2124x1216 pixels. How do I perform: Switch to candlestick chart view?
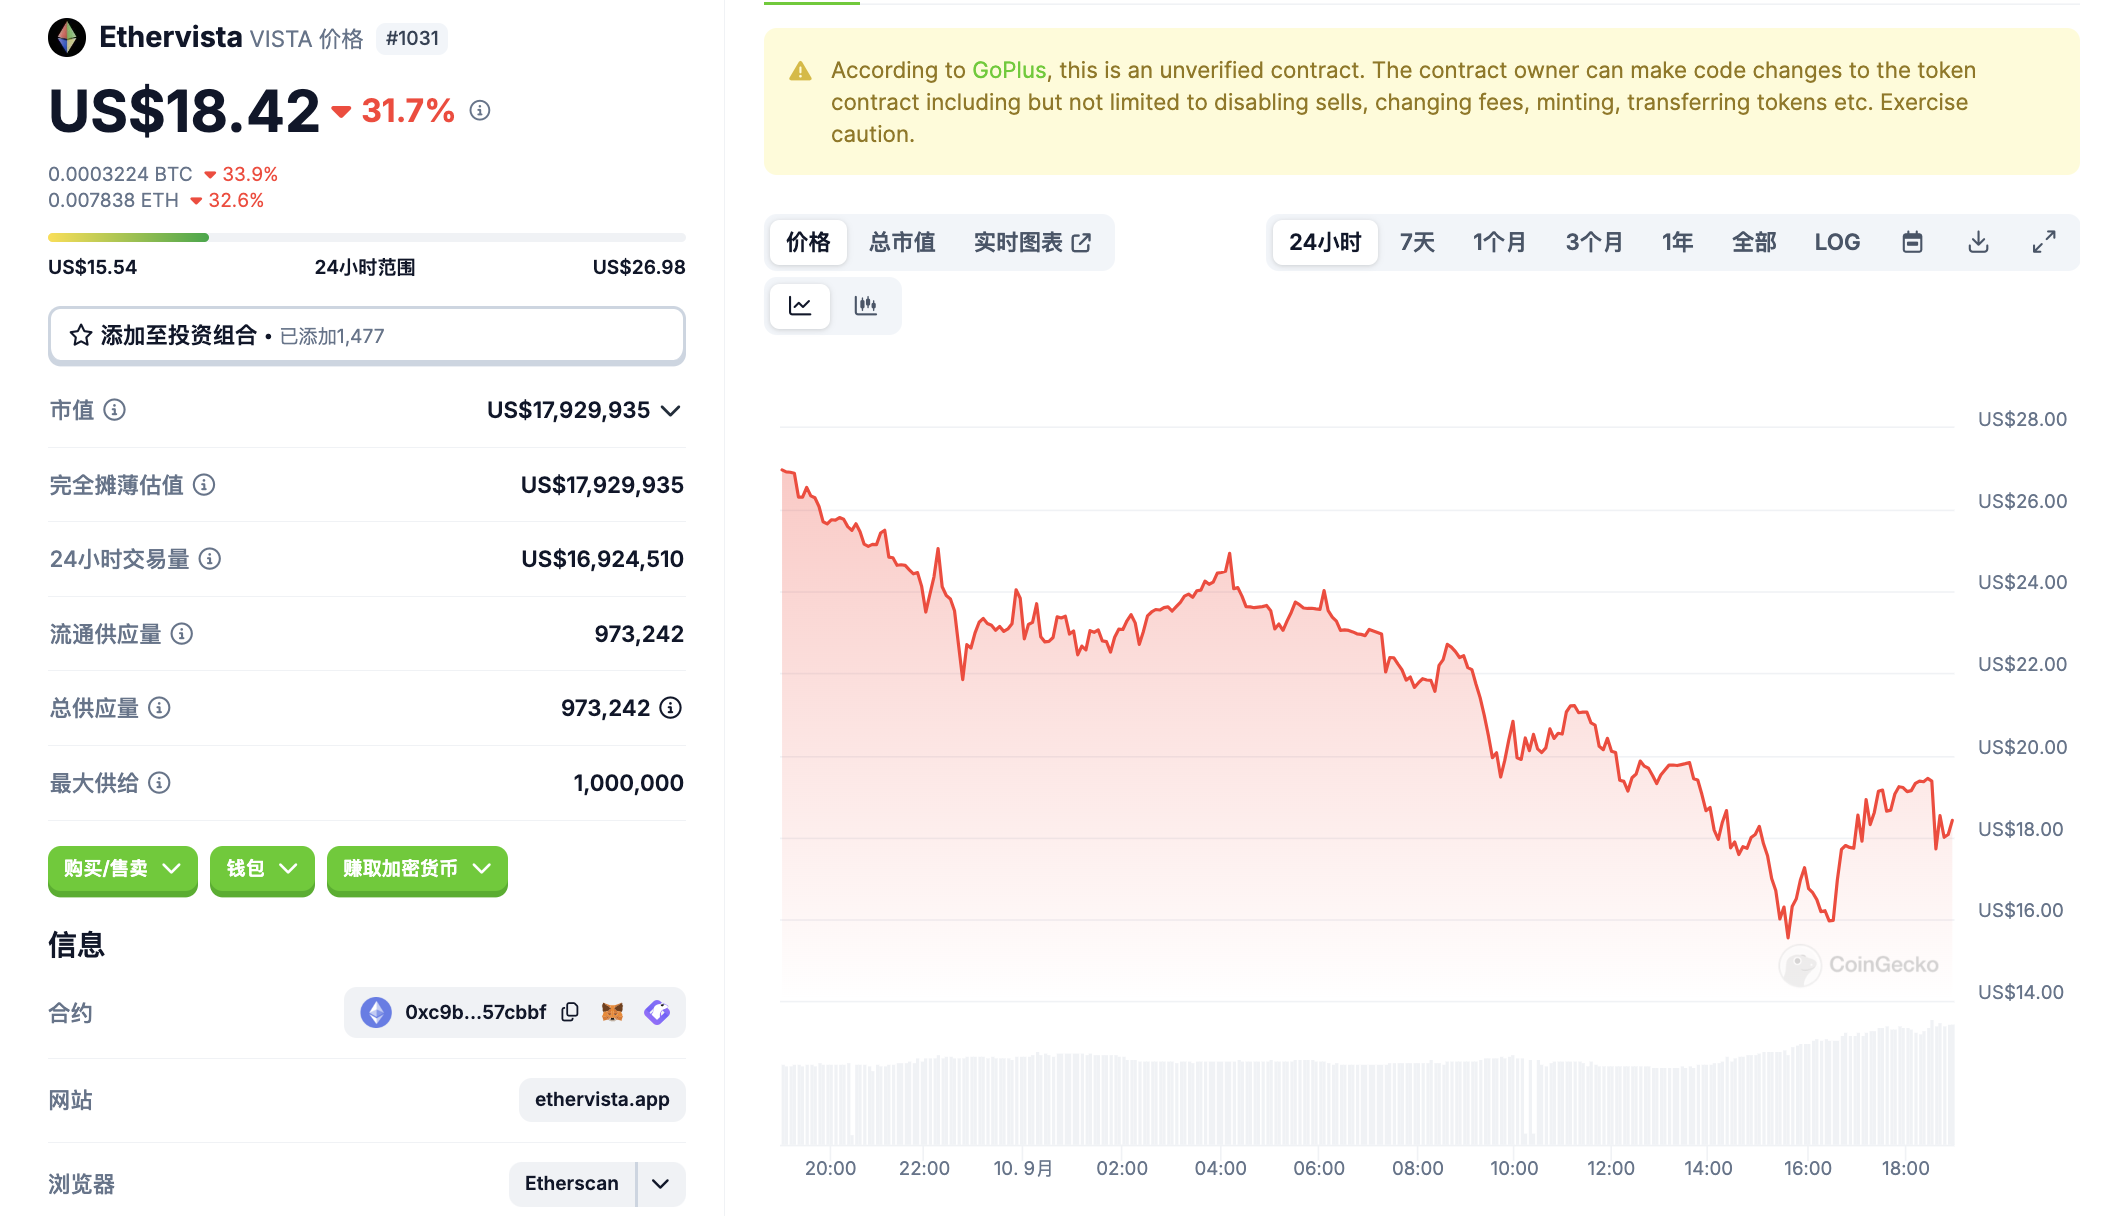[866, 306]
